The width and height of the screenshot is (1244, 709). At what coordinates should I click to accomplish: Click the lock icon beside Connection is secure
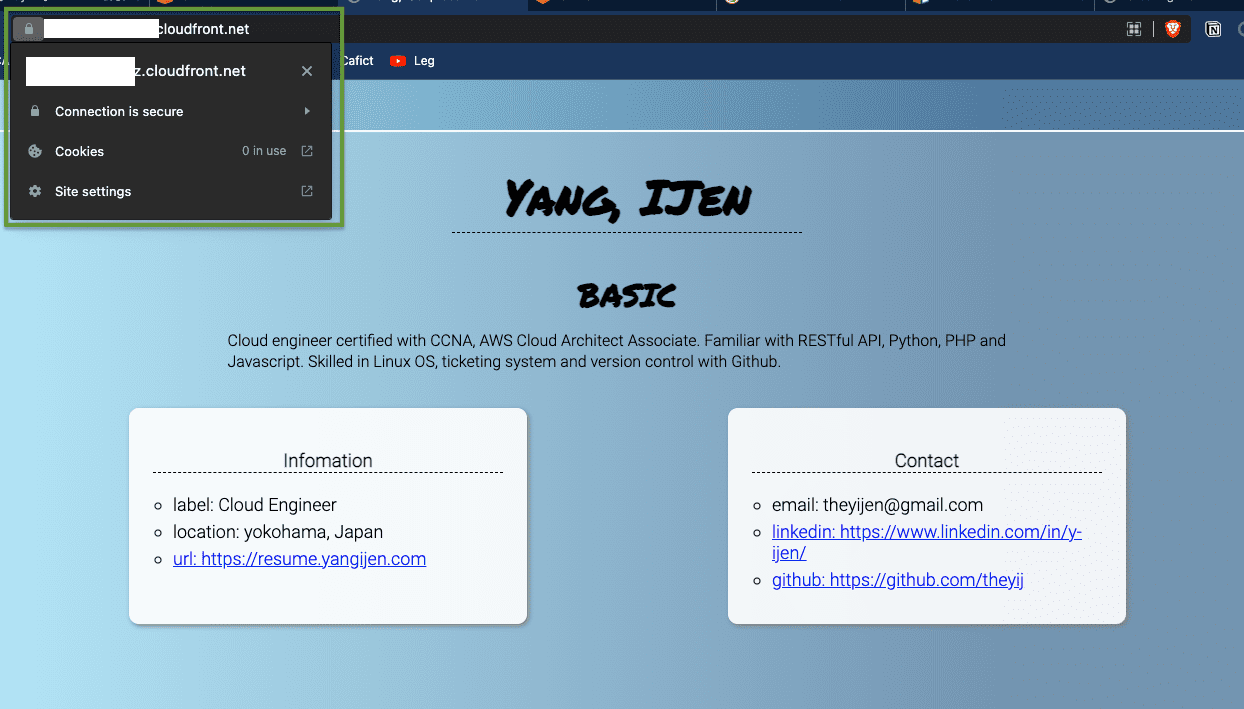[35, 112]
